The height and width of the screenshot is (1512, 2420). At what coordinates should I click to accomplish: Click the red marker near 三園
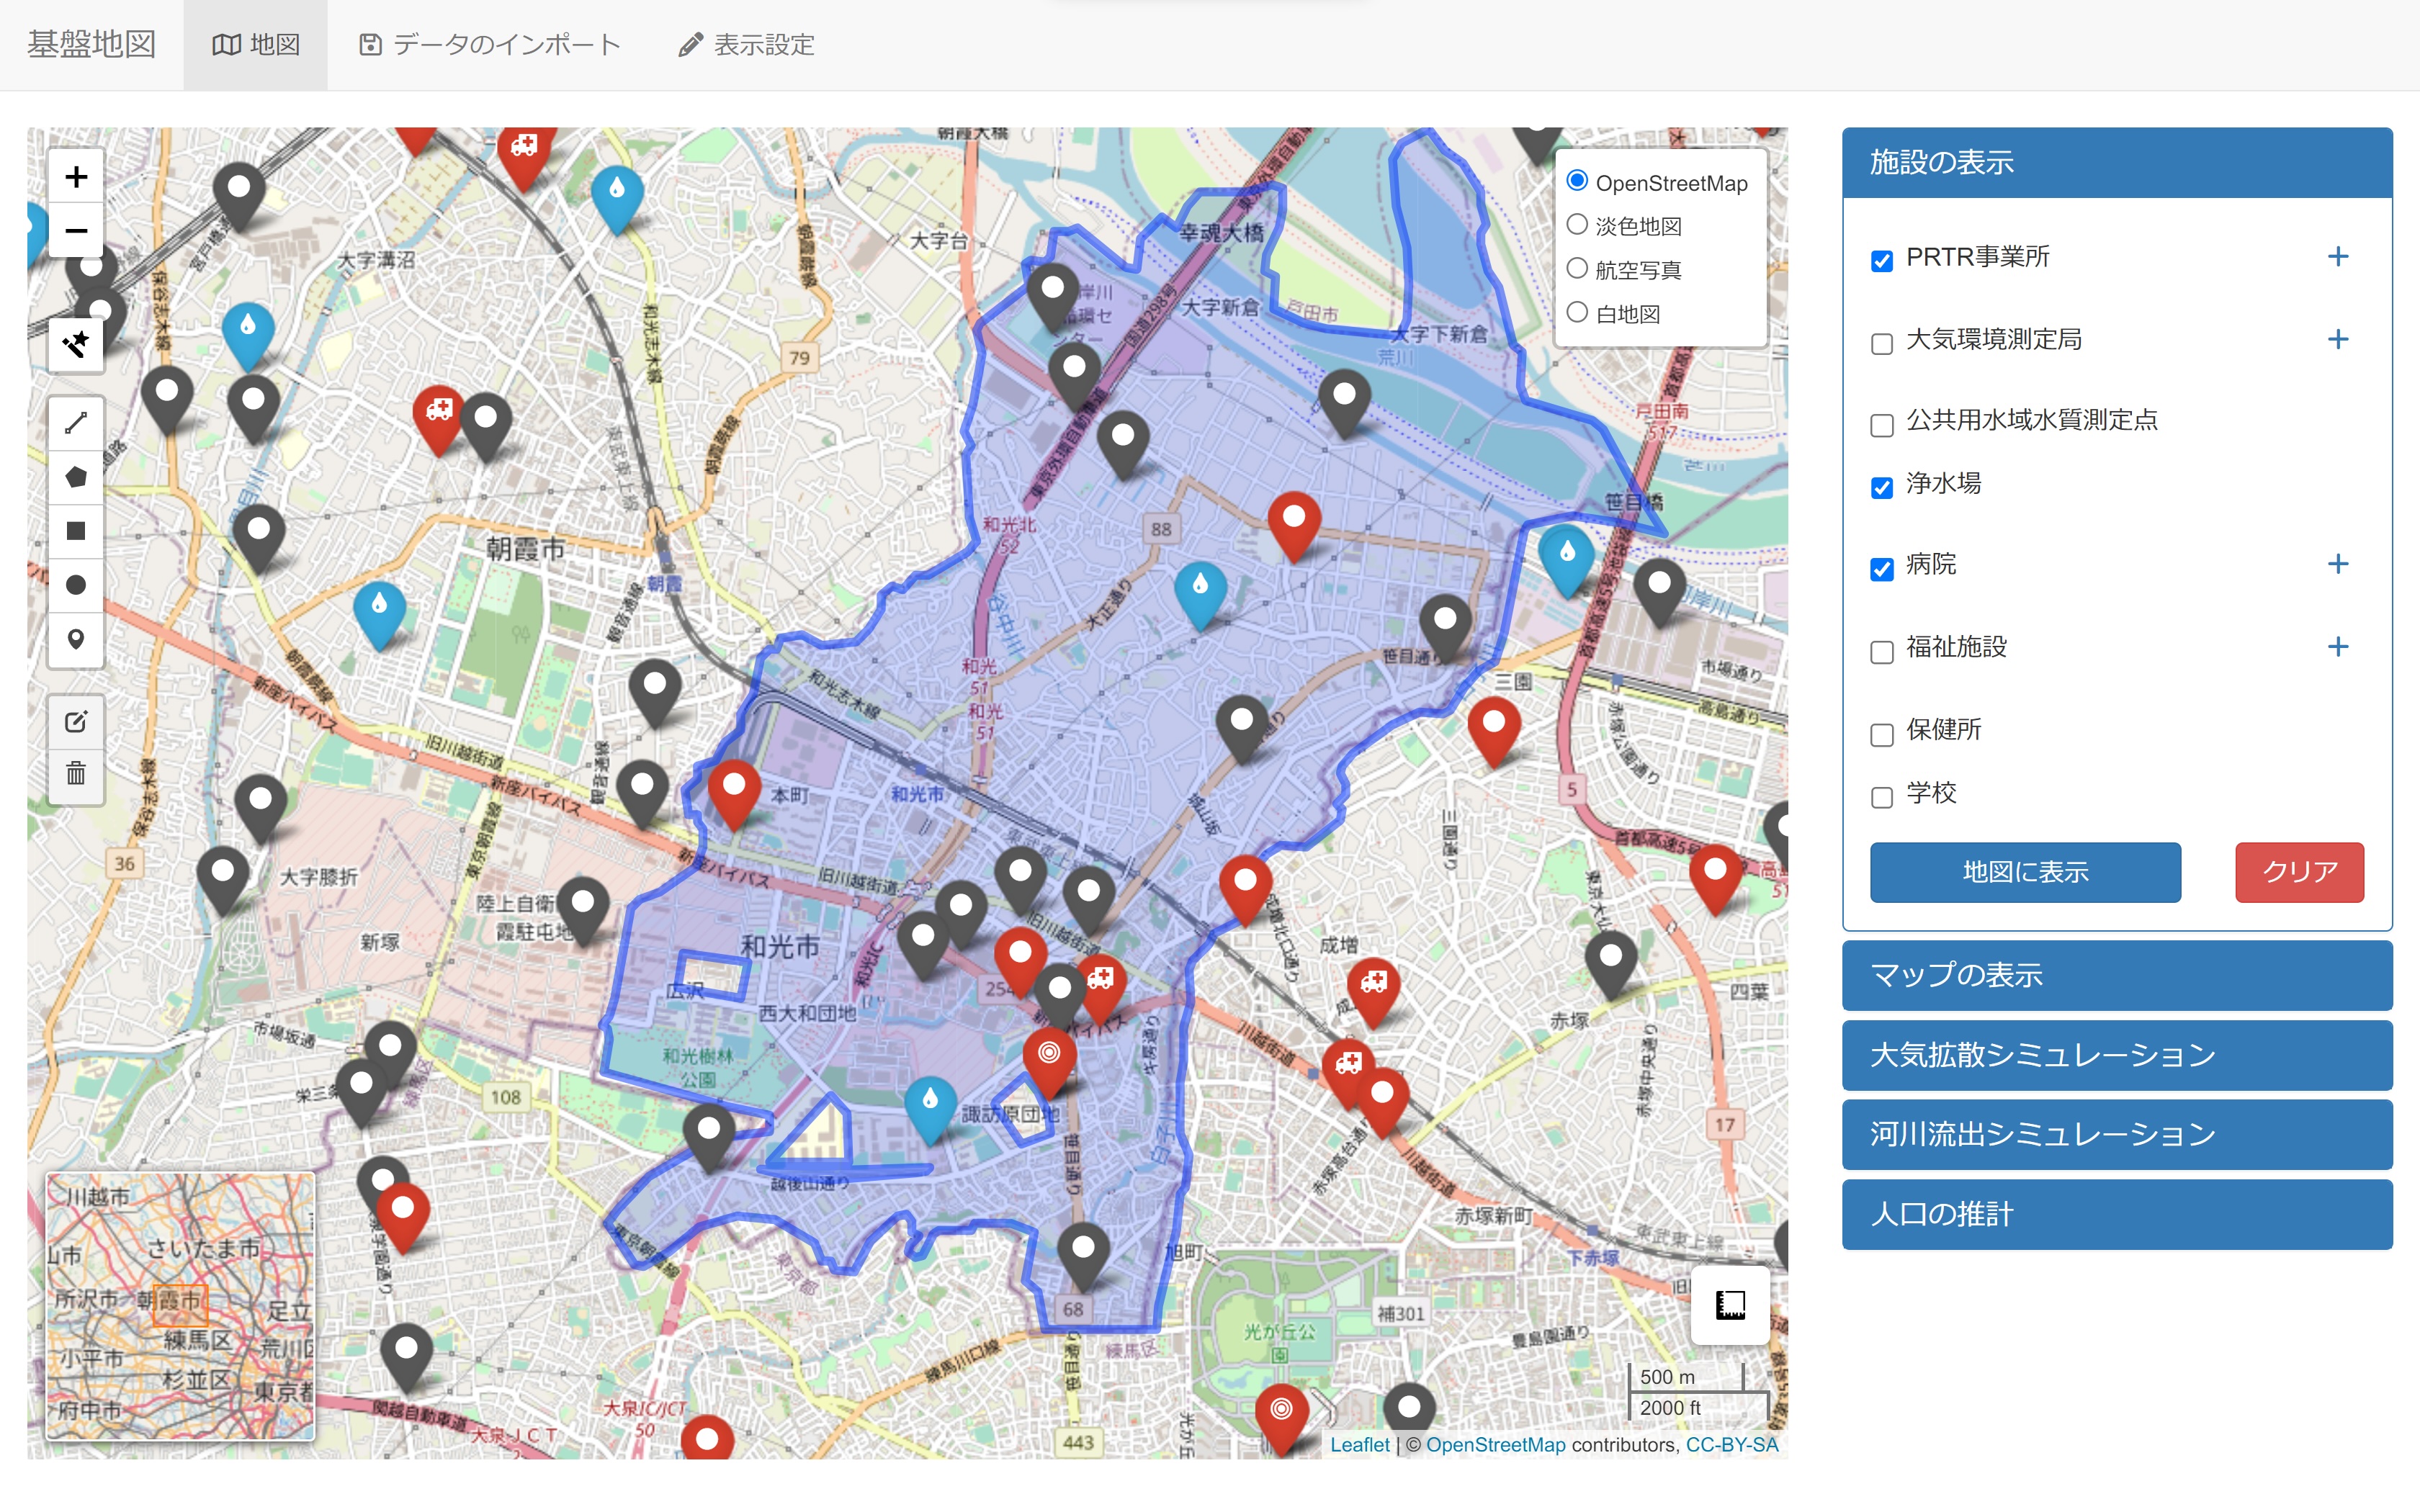(1494, 731)
